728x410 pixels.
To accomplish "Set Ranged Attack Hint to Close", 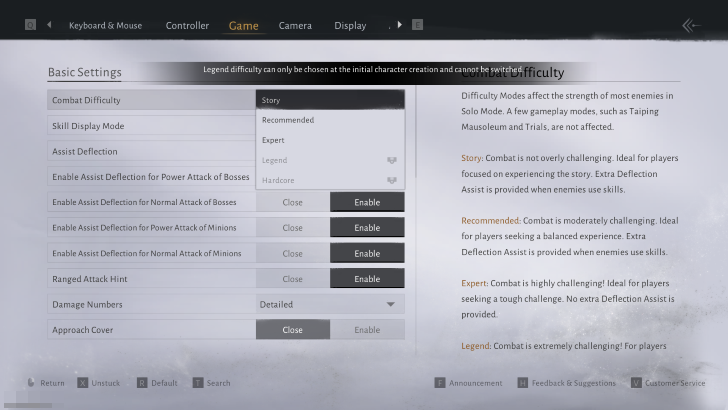I will click(292, 279).
